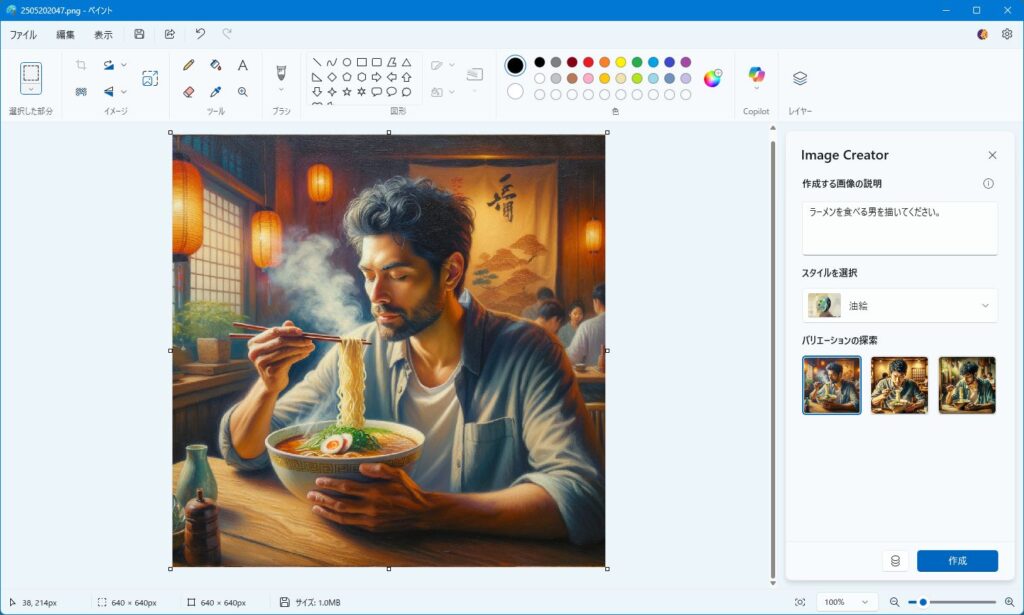Pick the Curve shape
Screen dimensions: 1024x615
click(332, 63)
